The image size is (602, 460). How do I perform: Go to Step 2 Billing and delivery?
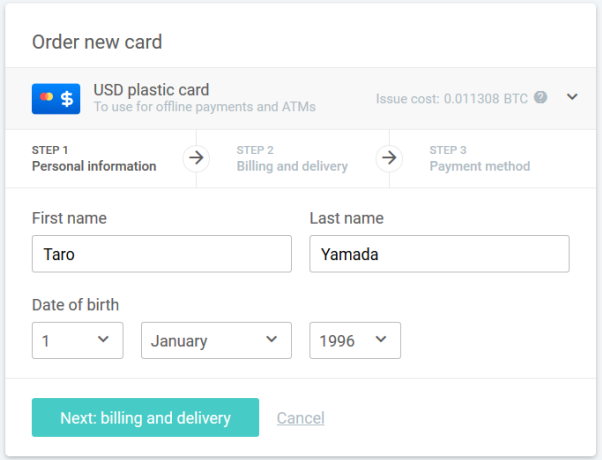[292, 159]
